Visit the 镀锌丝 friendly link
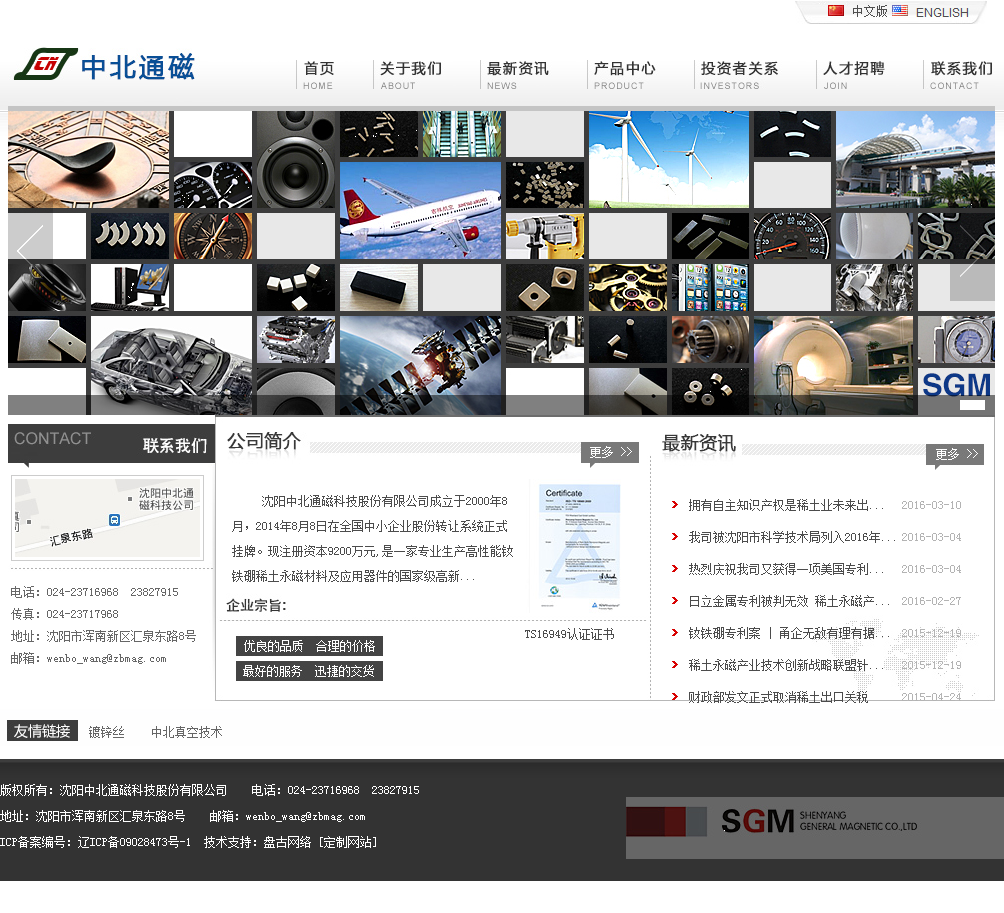The image size is (1004, 913). [107, 733]
